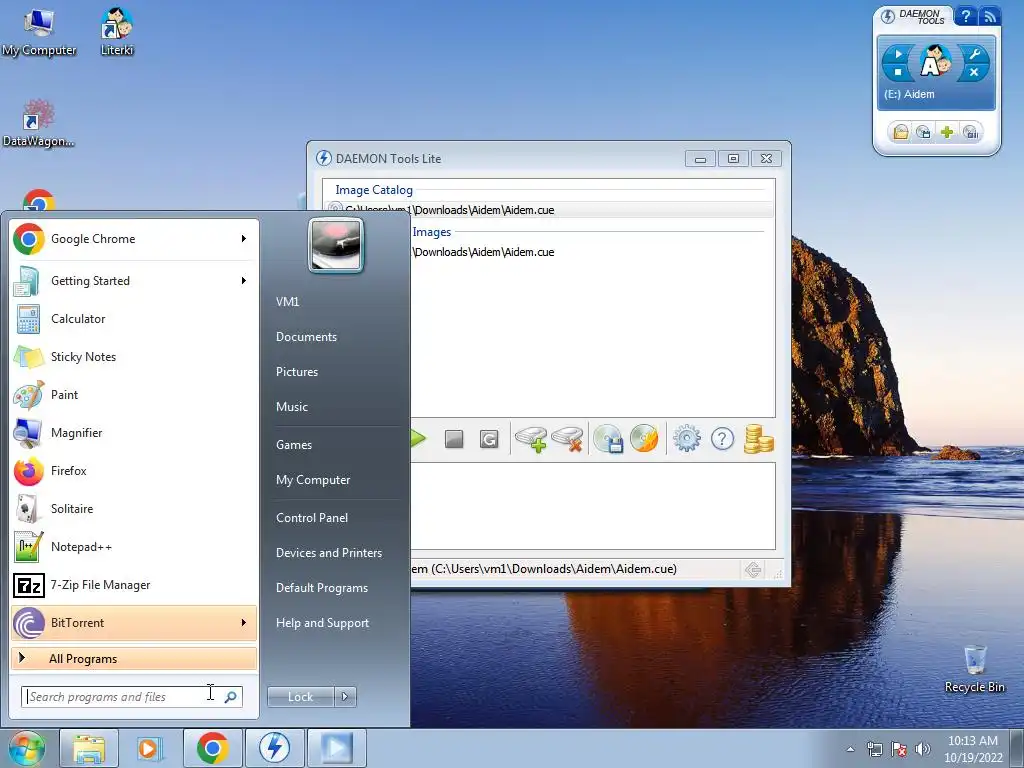Viewport: 1024px width, 768px height.
Task: Click the mount-all disc icon in gadget
Action: click(970, 133)
